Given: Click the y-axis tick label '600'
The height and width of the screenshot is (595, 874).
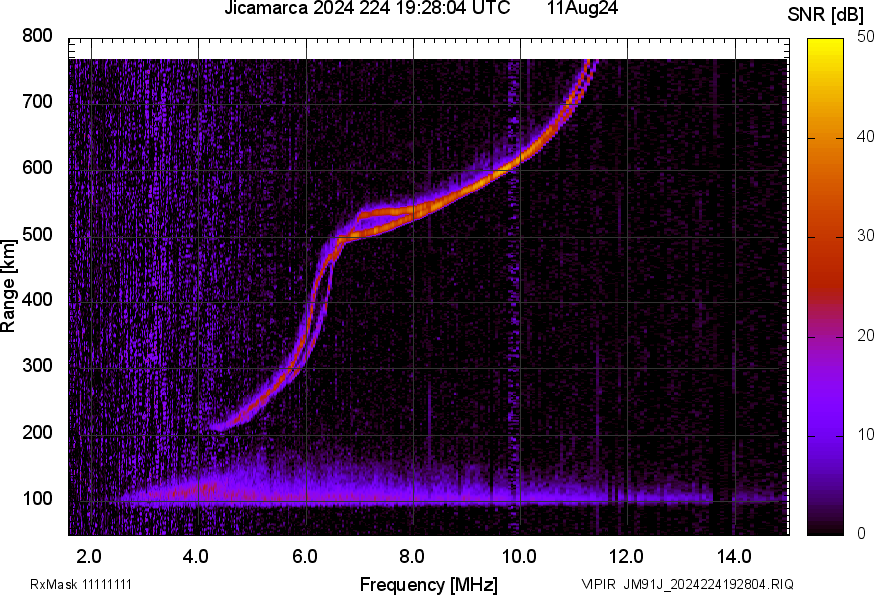Looking at the screenshot, I should pos(37,168).
